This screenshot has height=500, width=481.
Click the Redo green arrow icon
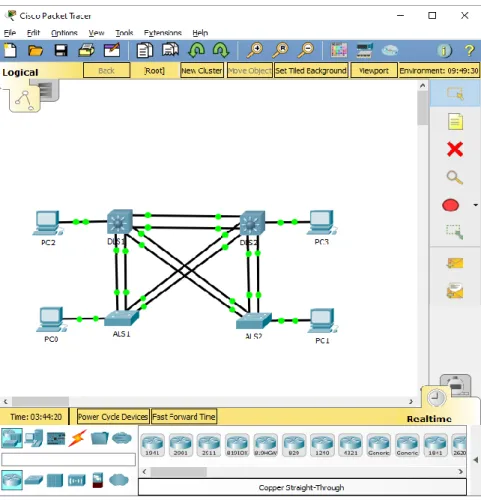[221, 50]
